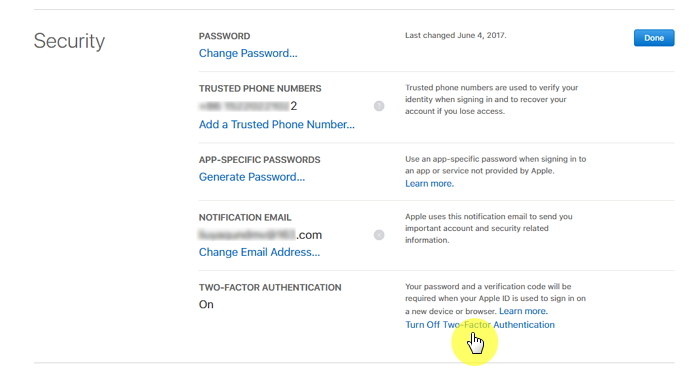Click the APP-SPECIFIC PASSWORDS label
The width and height of the screenshot is (700, 373).
coord(259,160)
